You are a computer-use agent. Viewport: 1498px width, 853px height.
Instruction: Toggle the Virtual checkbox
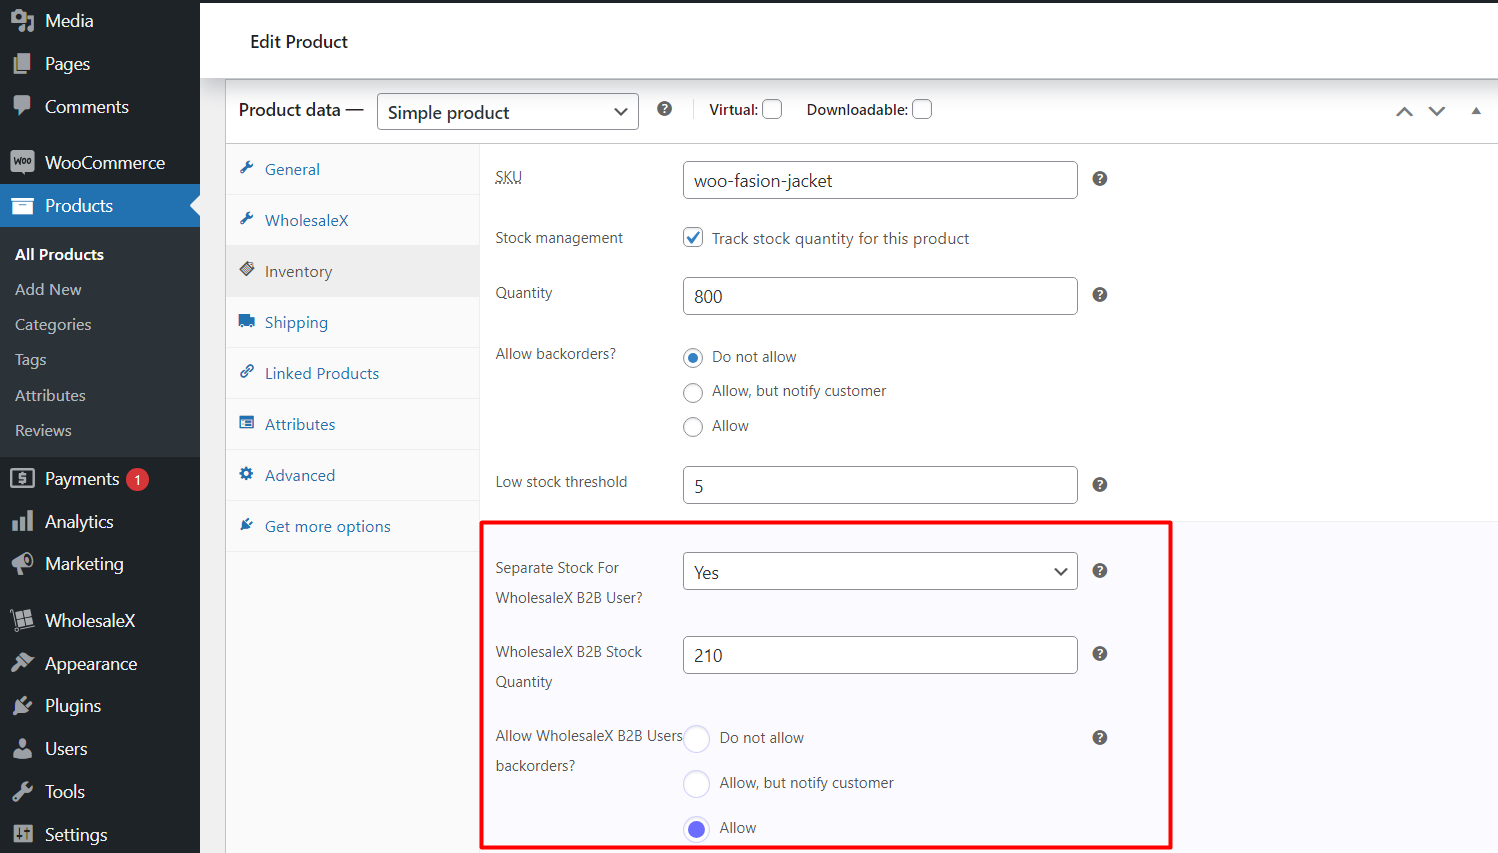tap(772, 109)
